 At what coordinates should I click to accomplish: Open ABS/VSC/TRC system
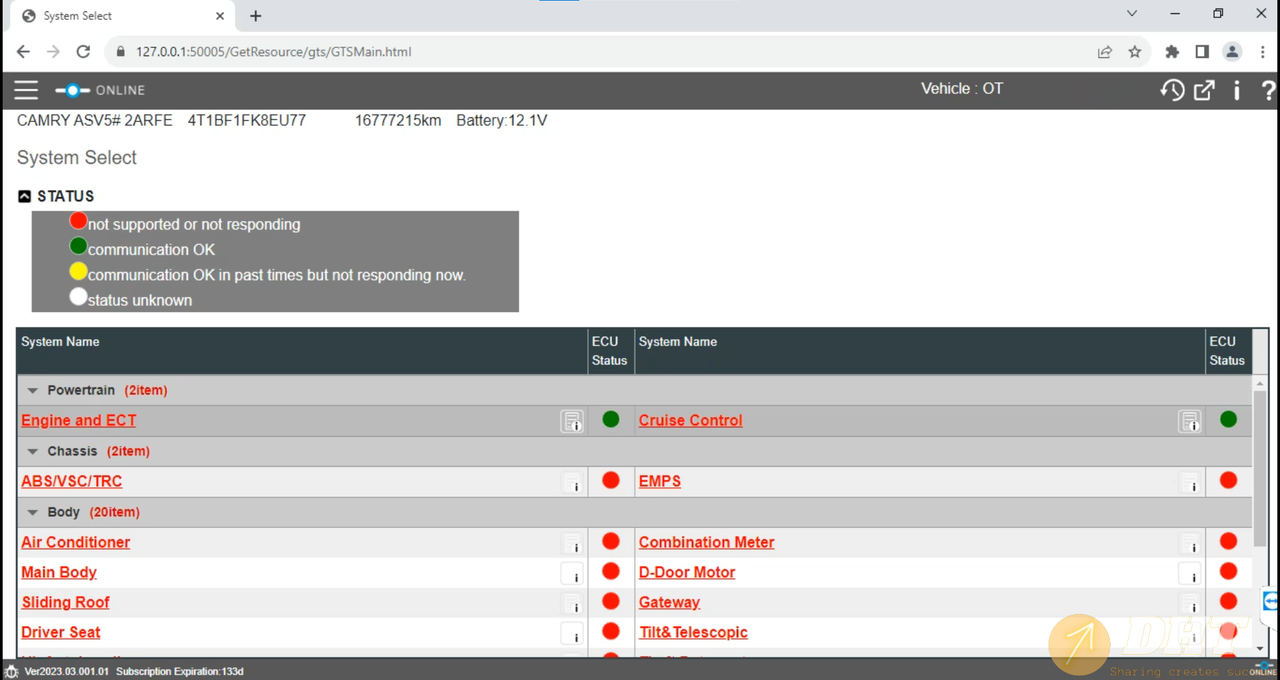tap(72, 482)
